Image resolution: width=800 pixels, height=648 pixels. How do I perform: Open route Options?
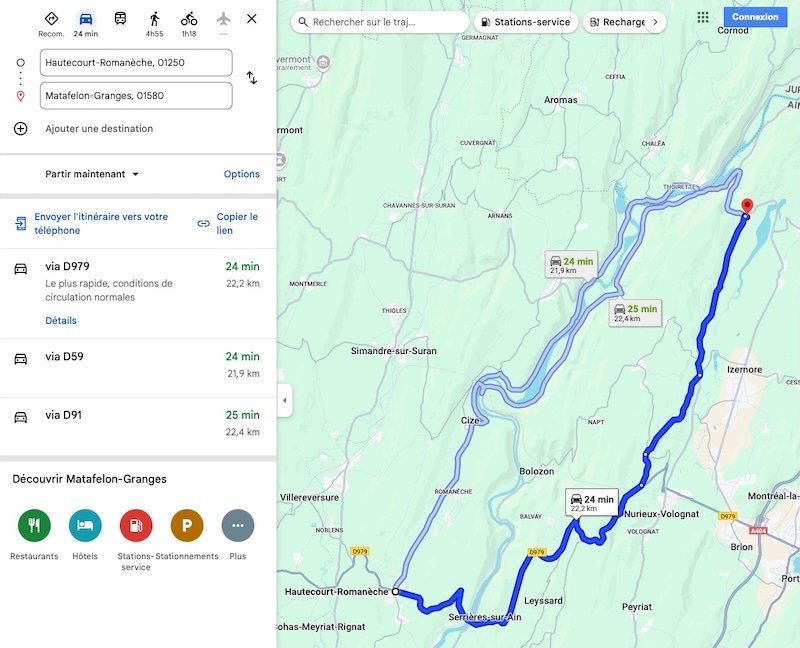tap(241, 174)
